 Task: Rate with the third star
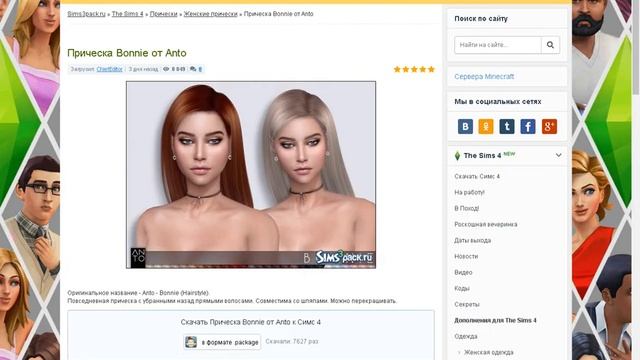[414, 69]
